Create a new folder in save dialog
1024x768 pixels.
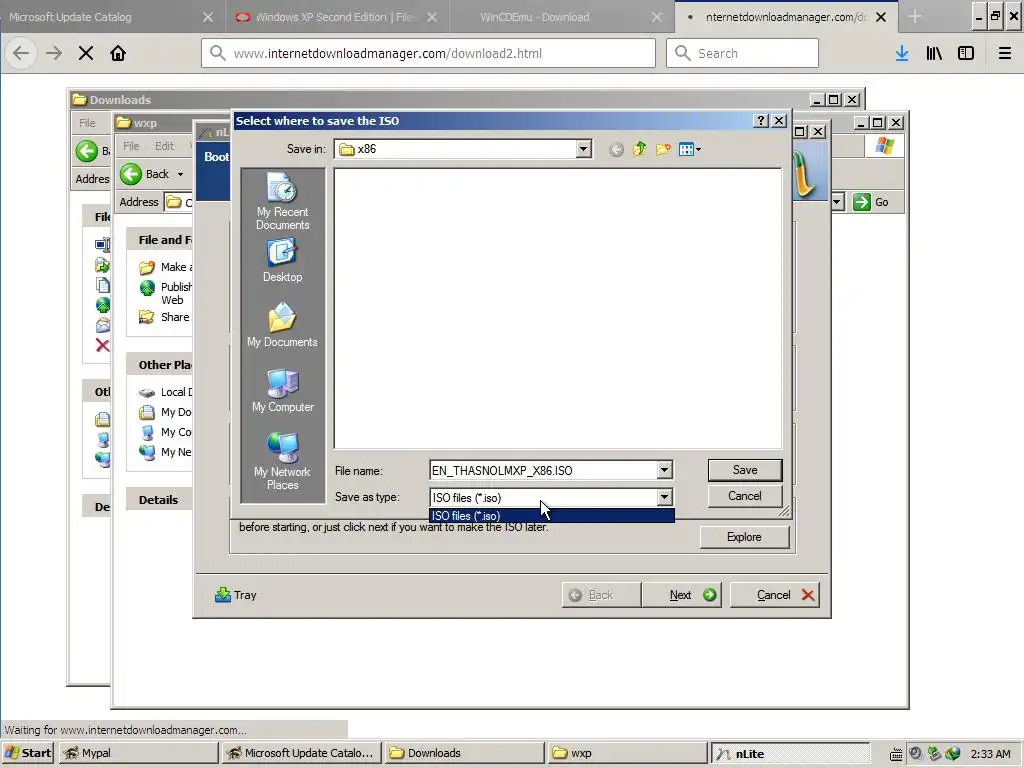tap(663, 150)
